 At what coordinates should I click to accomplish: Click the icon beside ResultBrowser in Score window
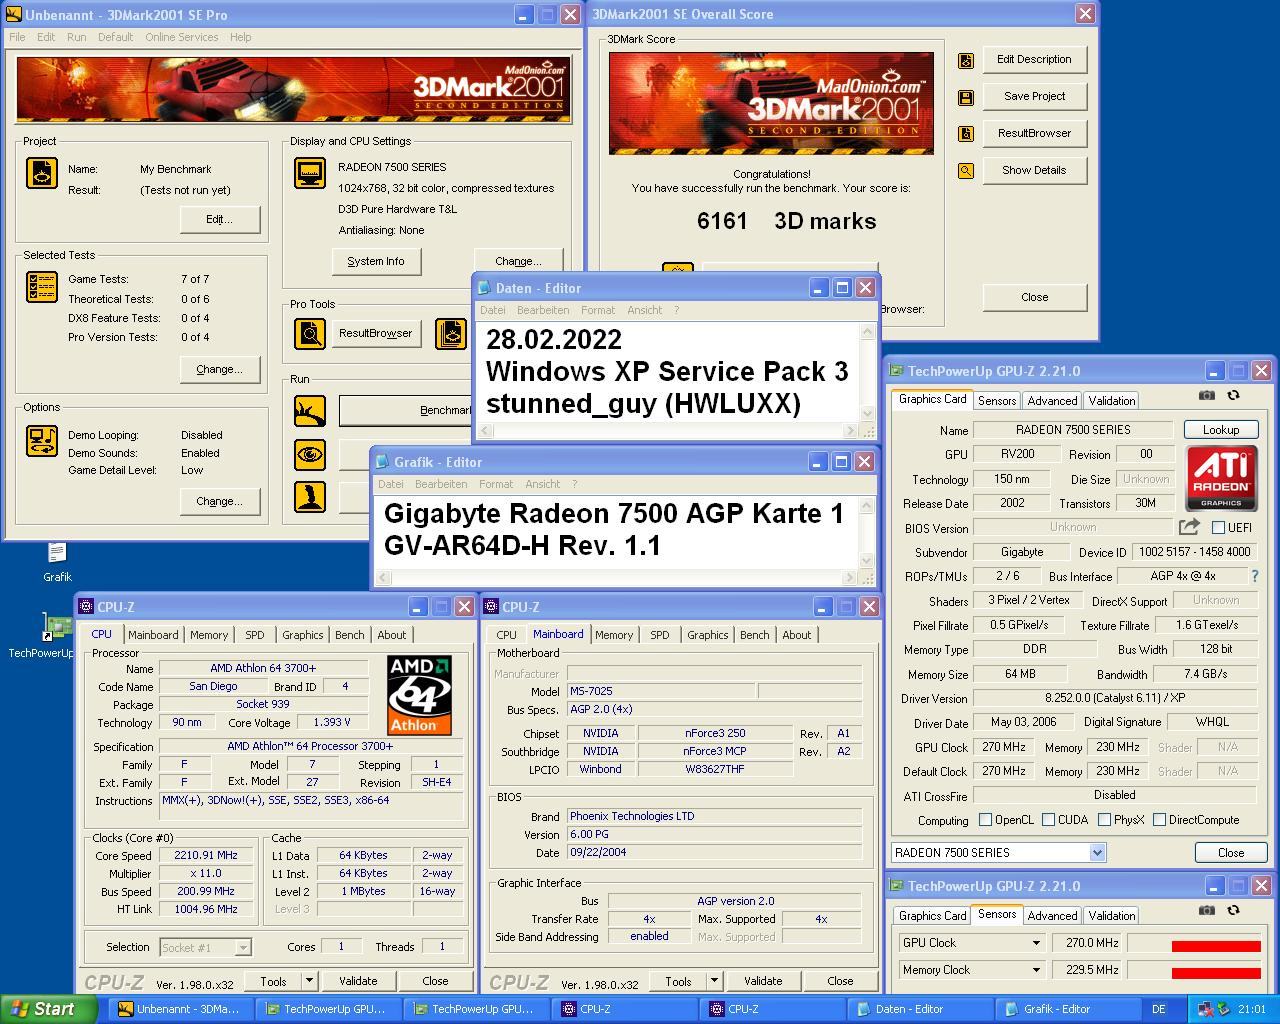tap(966, 134)
